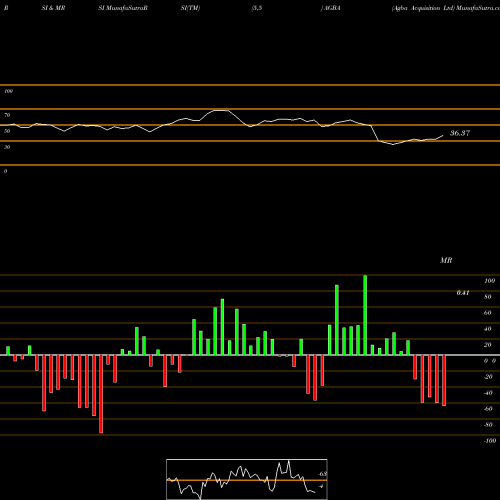Image resolution: width=500 pixels, height=500 pixels.
Task: Click the MR axis -40 label
Action: [488, 393]
